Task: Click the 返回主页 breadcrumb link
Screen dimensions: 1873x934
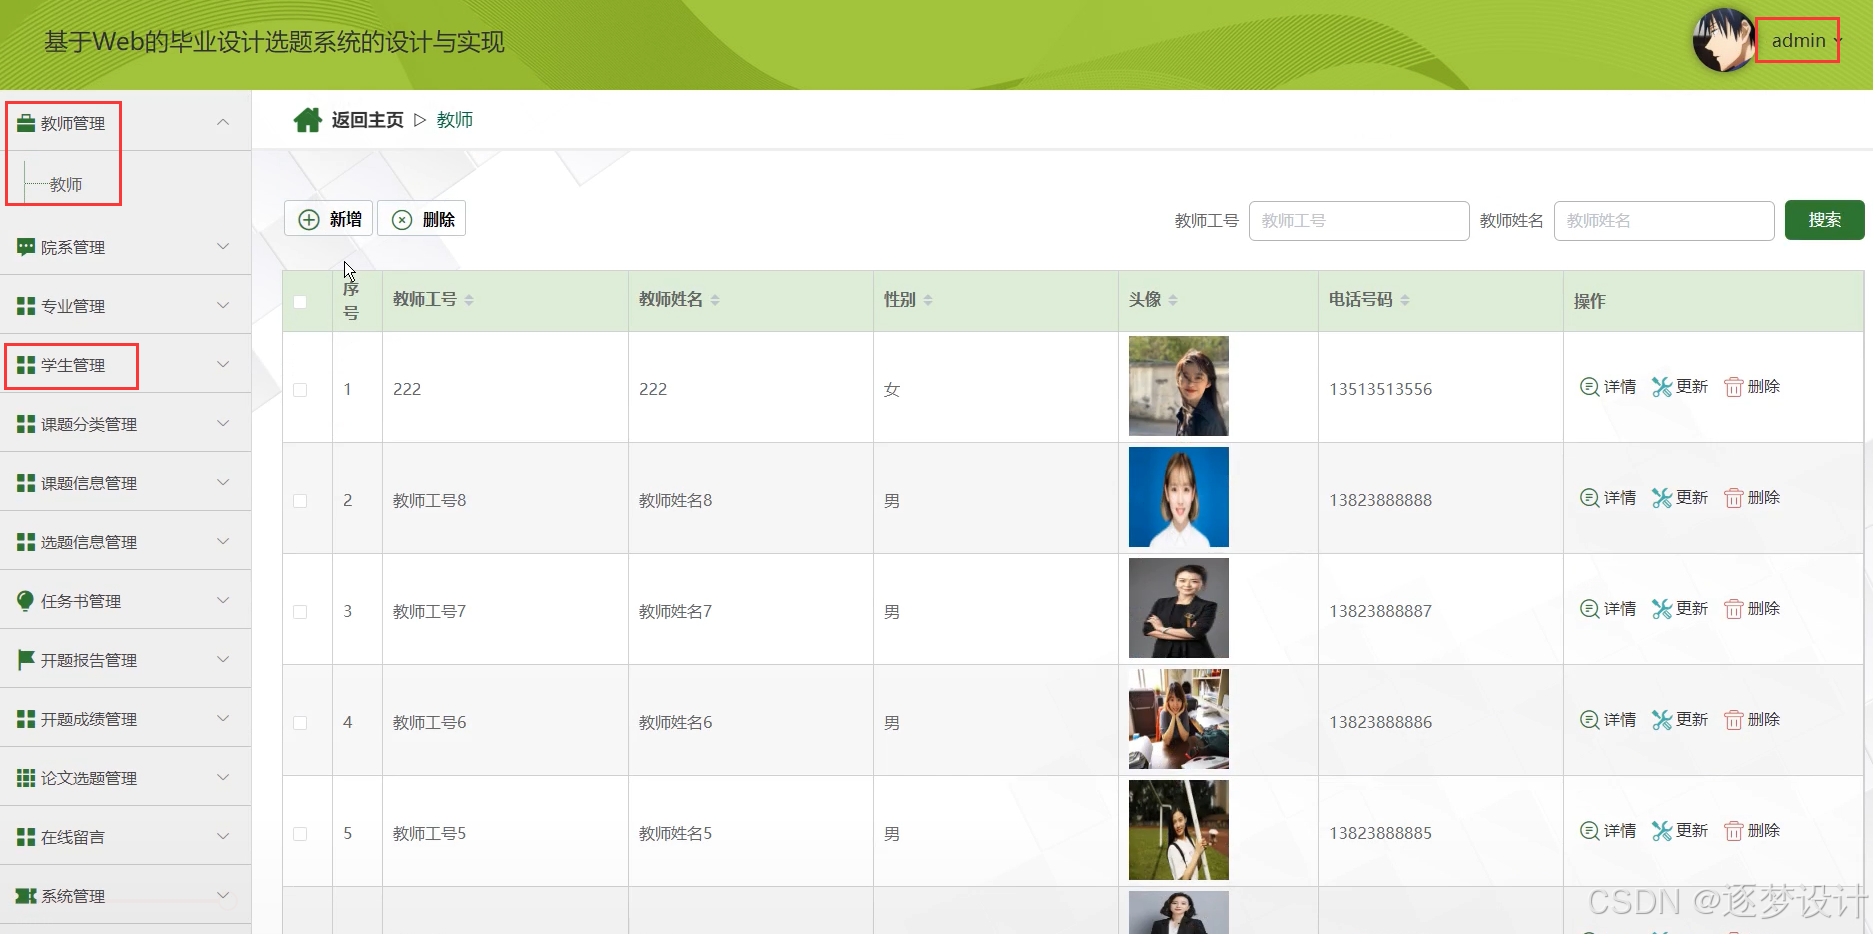Action: 367,120
